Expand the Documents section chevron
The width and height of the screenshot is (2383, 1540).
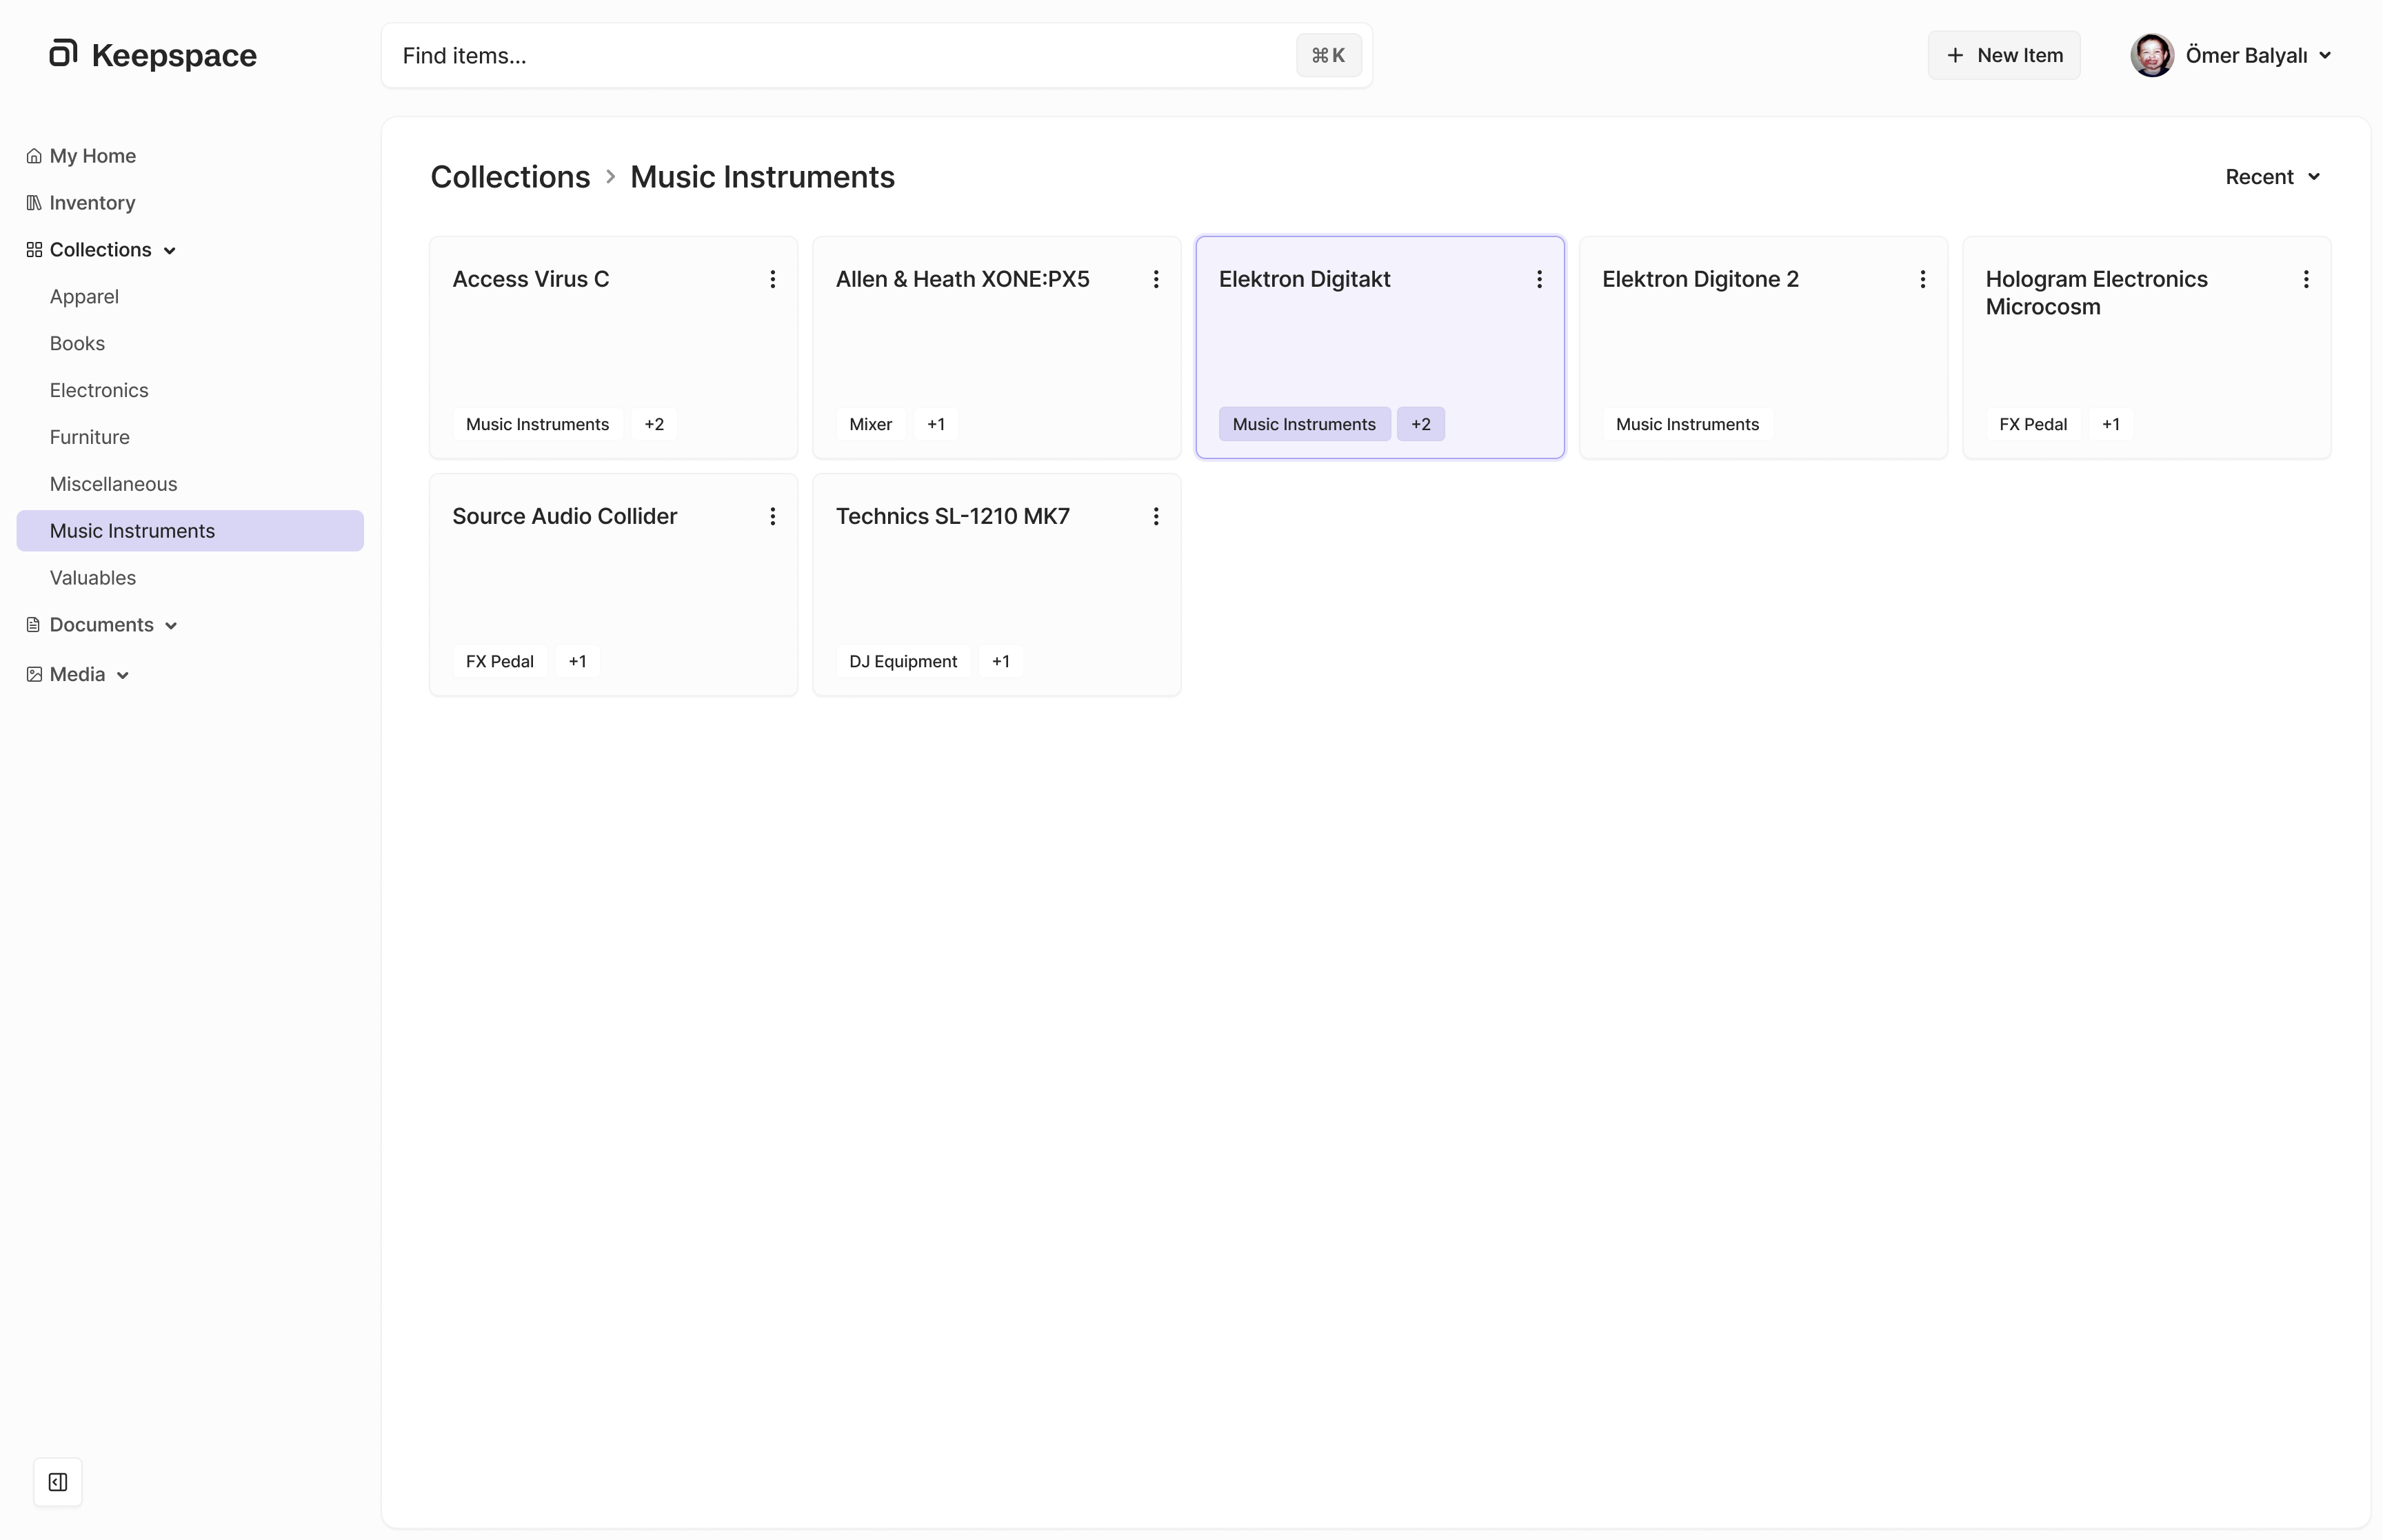[171, 626]
